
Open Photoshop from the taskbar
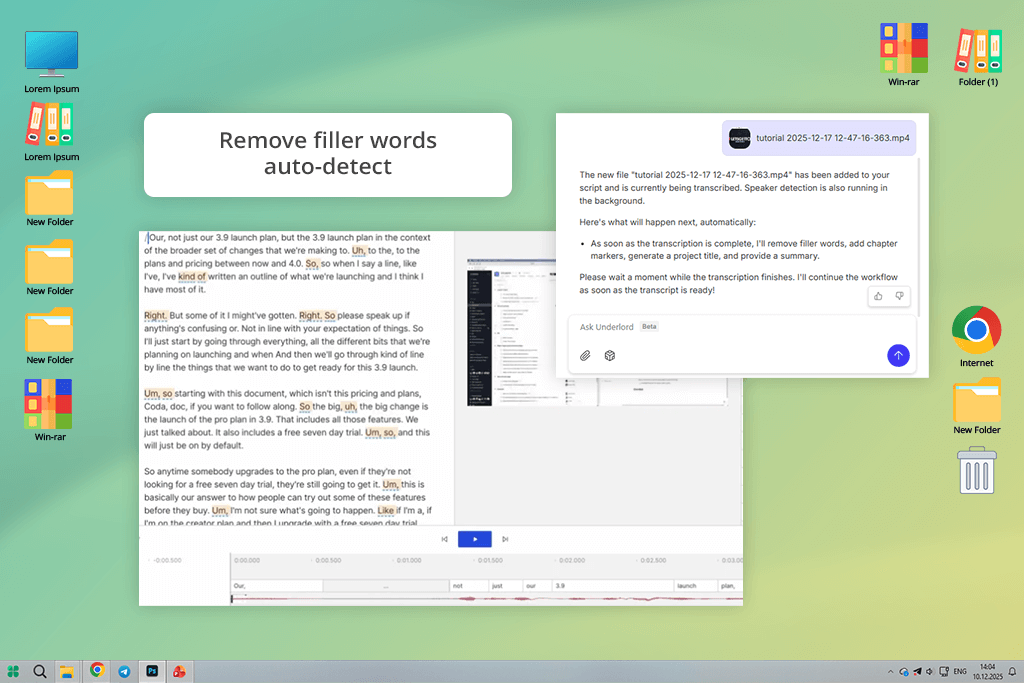pyautogui.click(x=152, y=671)
